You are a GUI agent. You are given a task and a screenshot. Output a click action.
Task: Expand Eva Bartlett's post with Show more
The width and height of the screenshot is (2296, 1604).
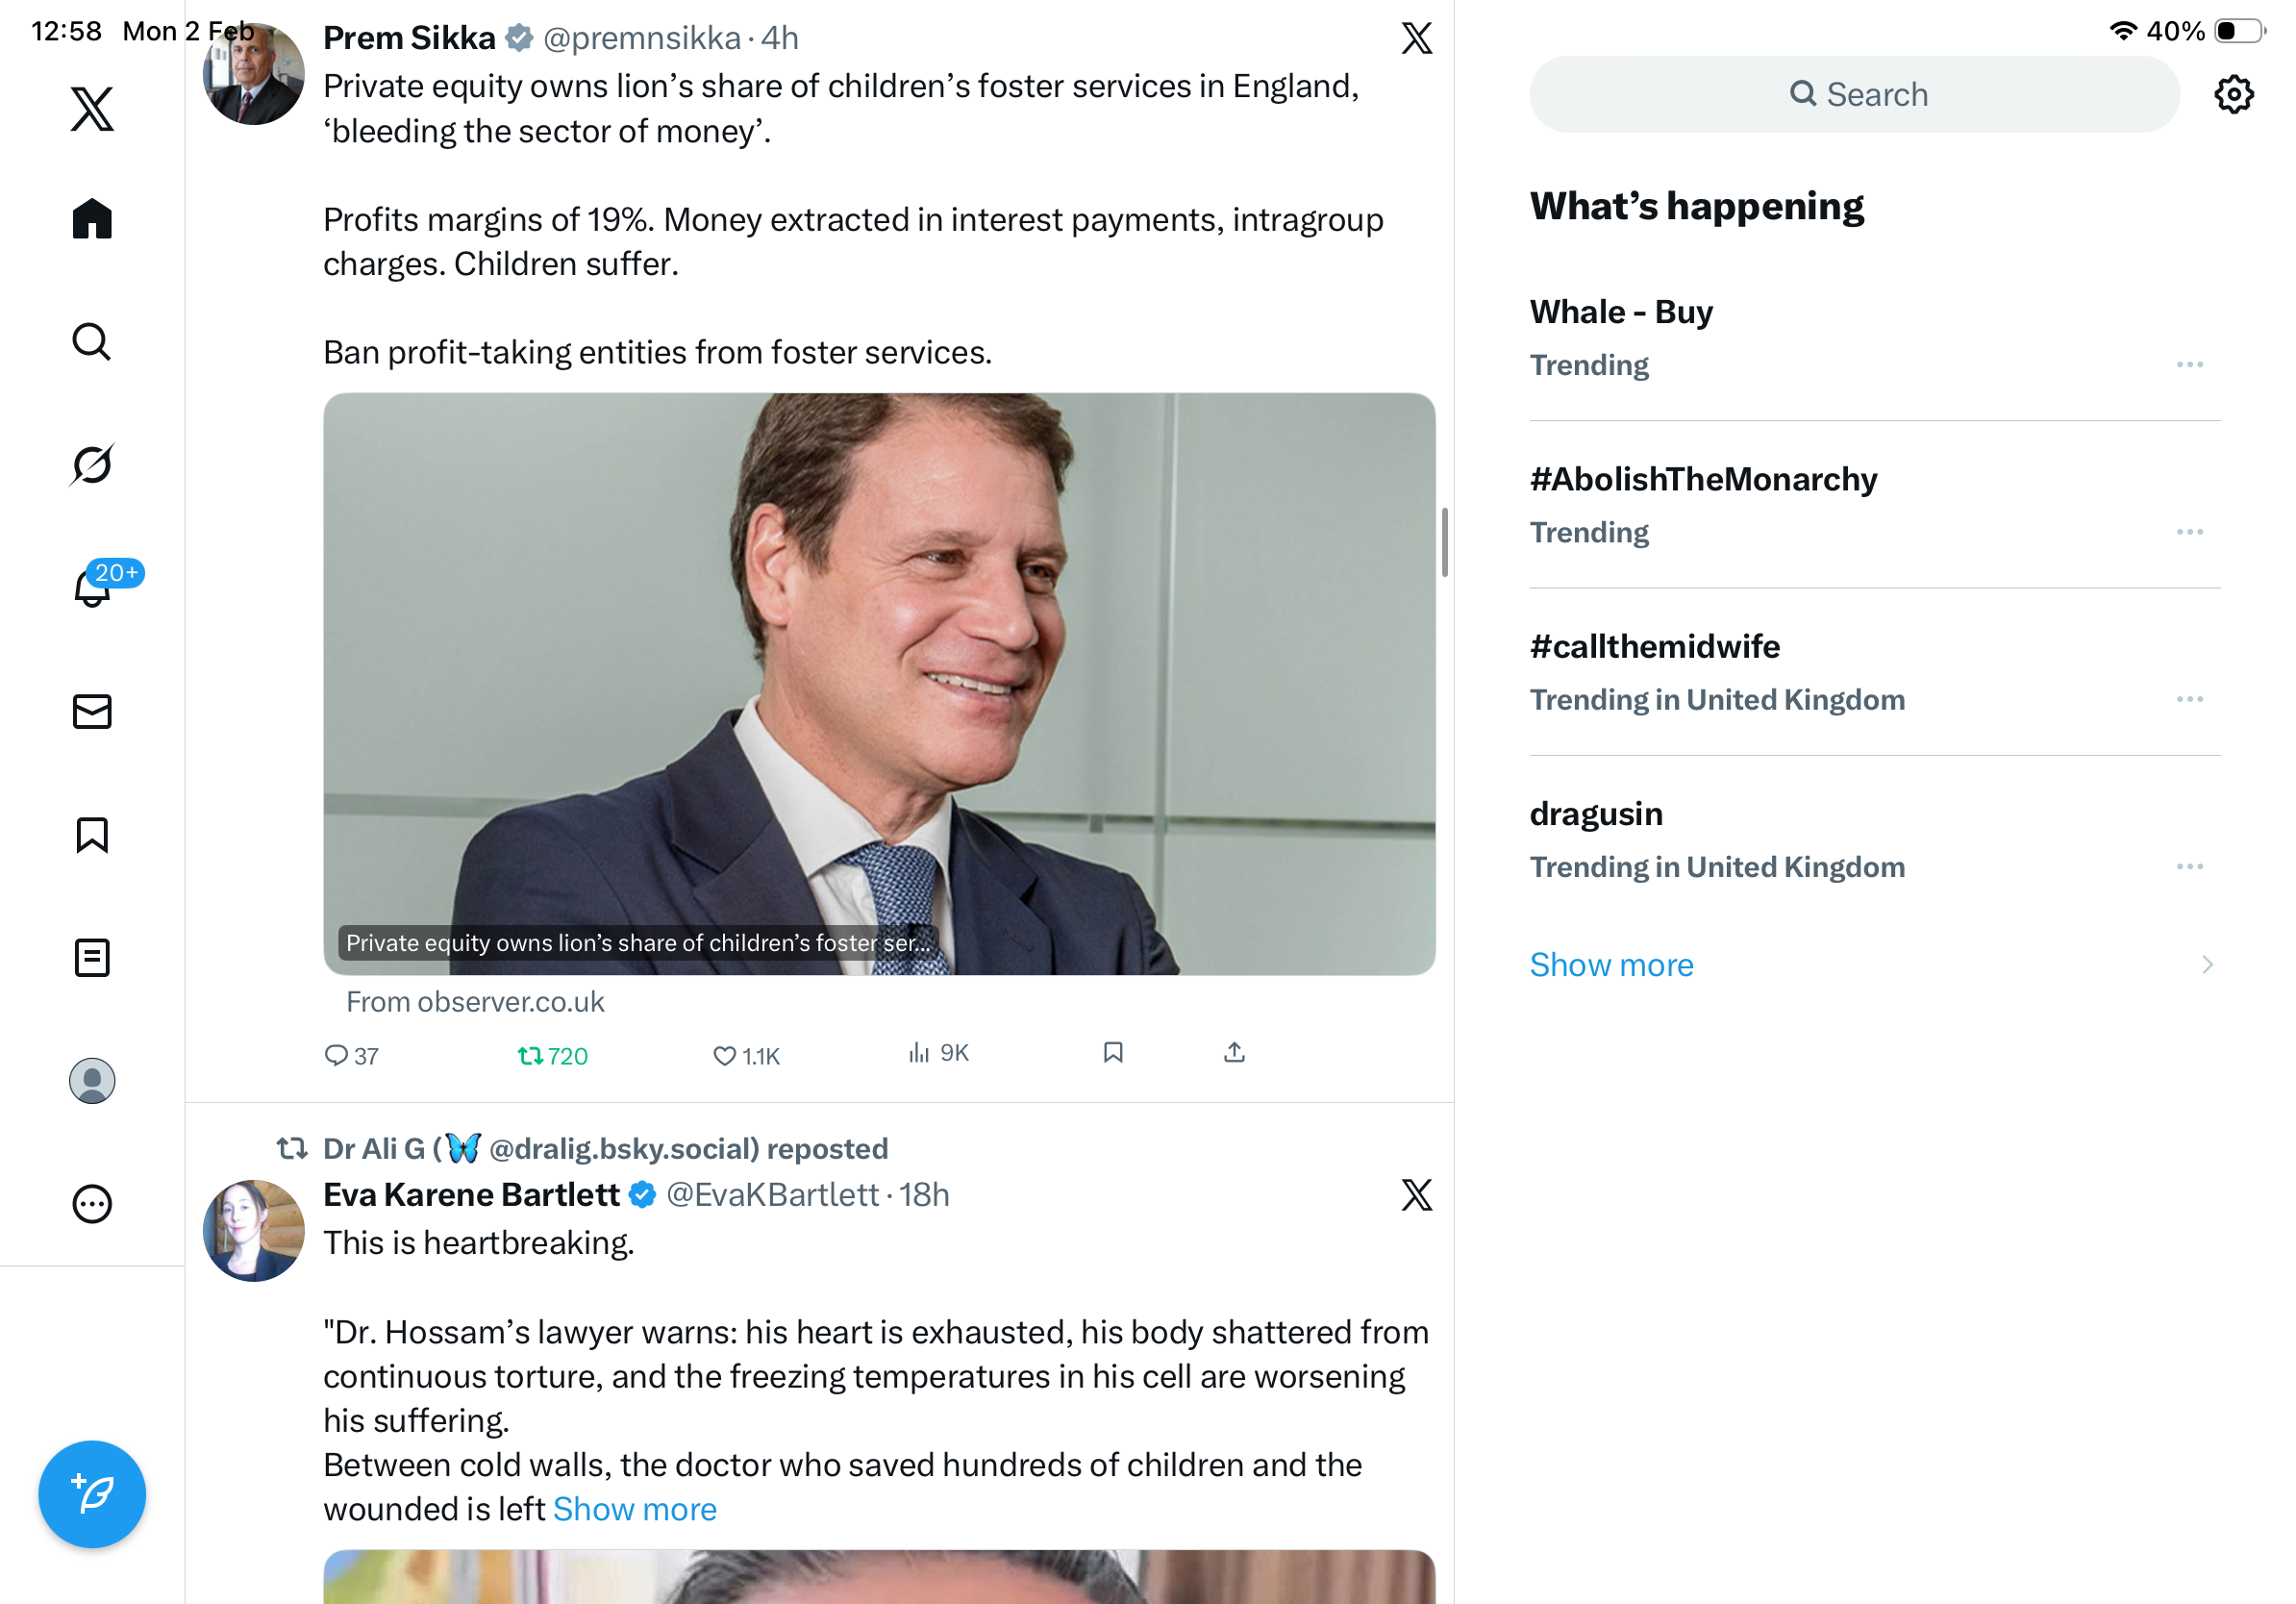coord(634,1509)
